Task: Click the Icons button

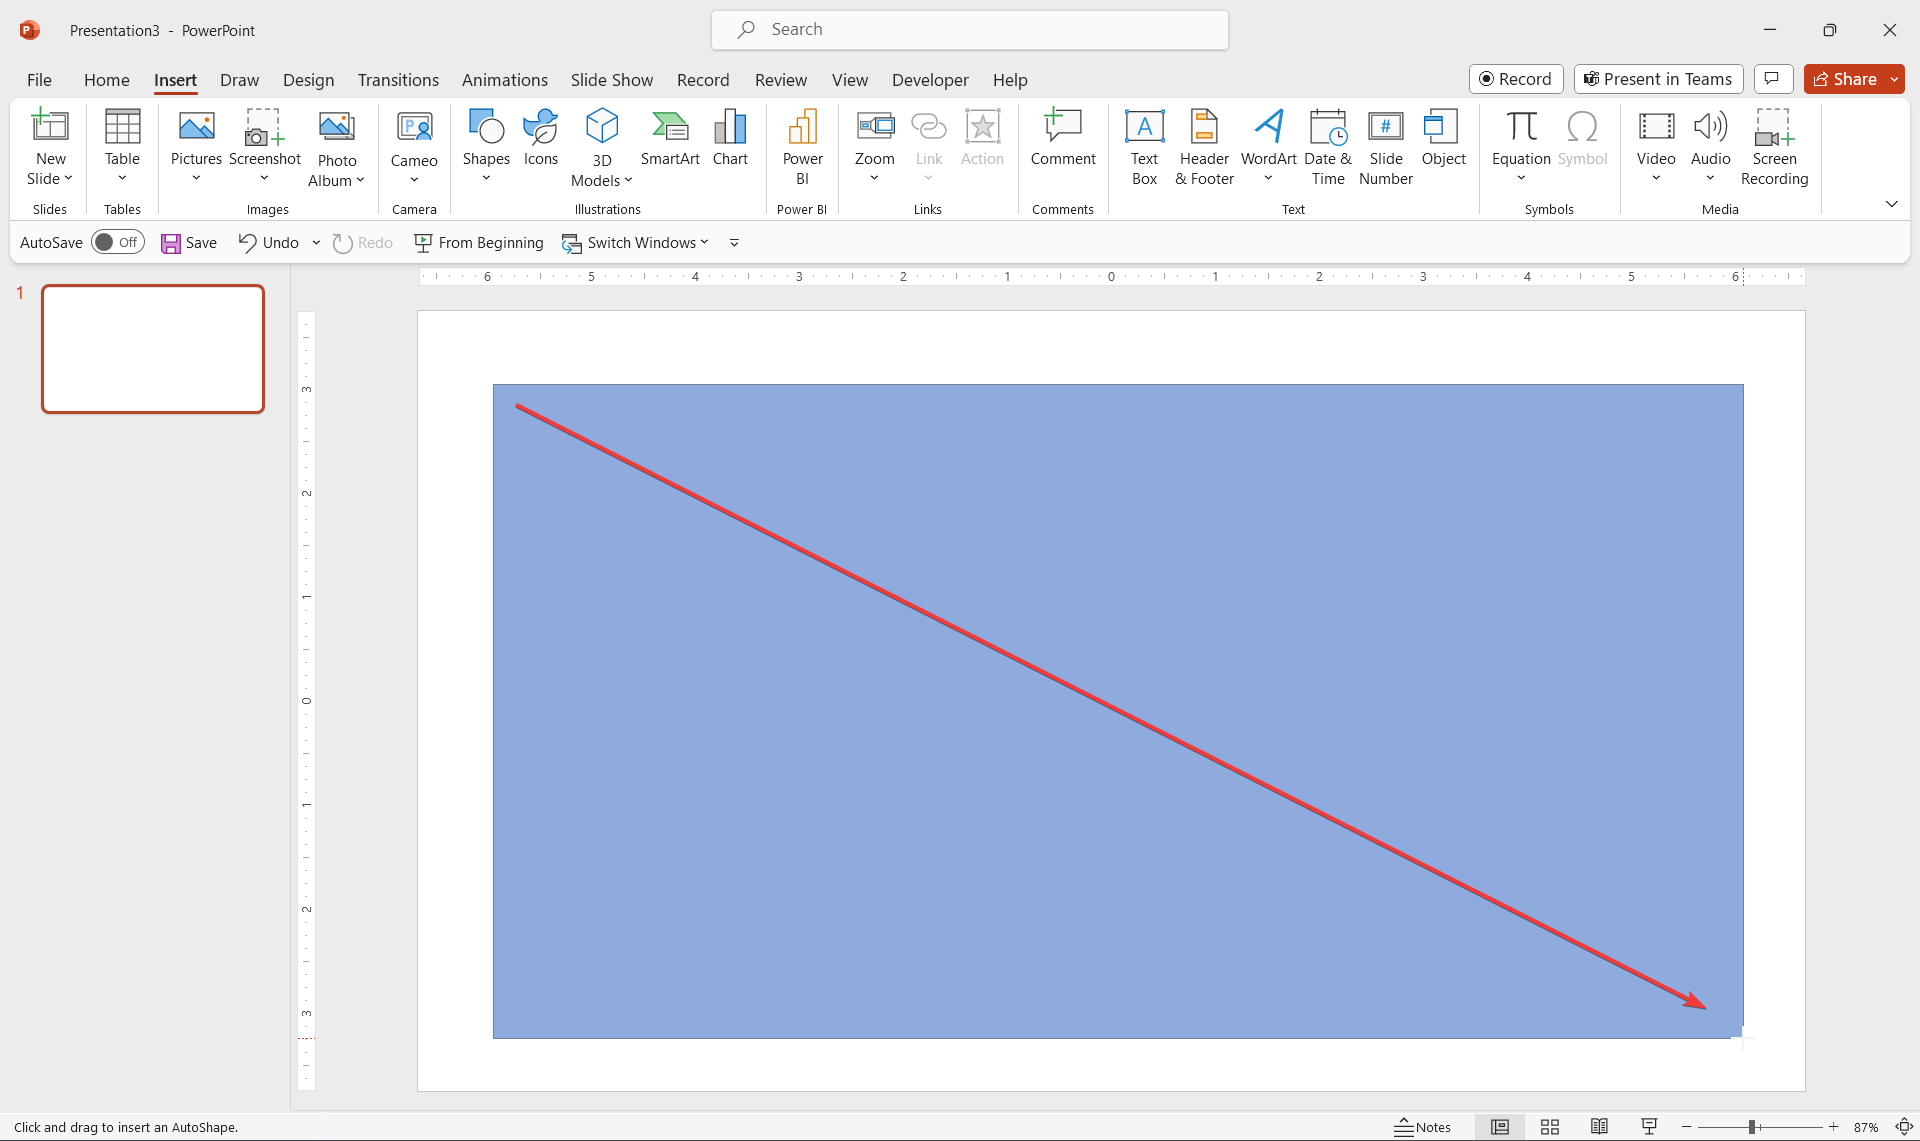Action: click(x=540, y=138)
